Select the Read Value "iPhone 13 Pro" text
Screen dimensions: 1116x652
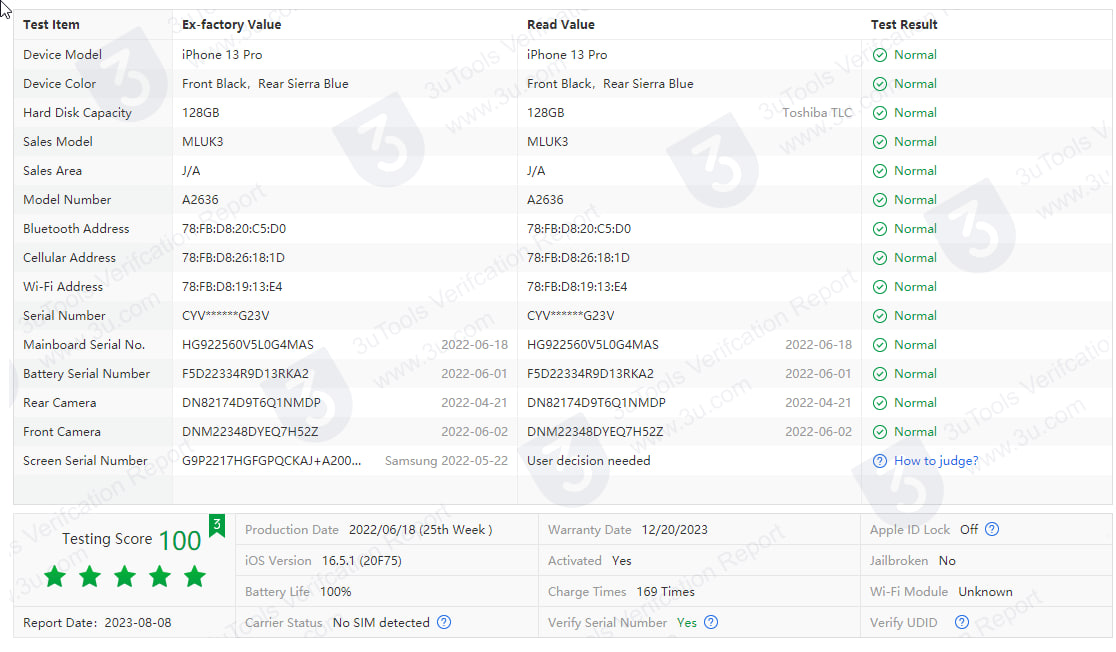pos(567,55)
